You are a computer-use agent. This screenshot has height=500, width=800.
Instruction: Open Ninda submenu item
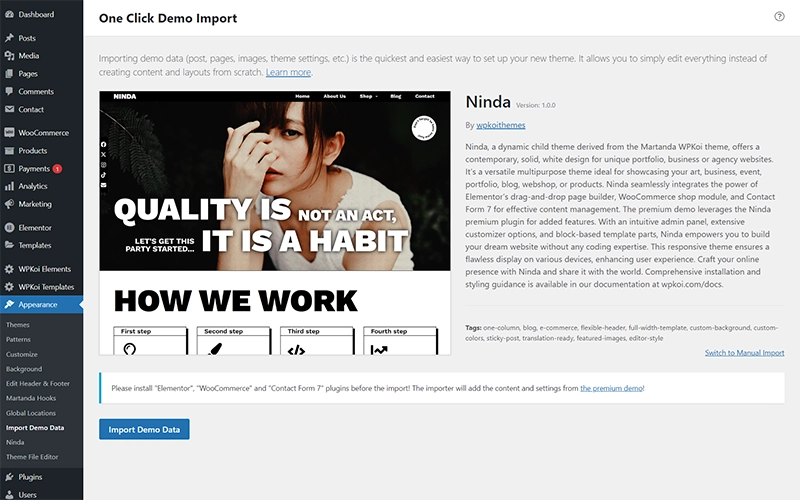(x=15, y=442)
